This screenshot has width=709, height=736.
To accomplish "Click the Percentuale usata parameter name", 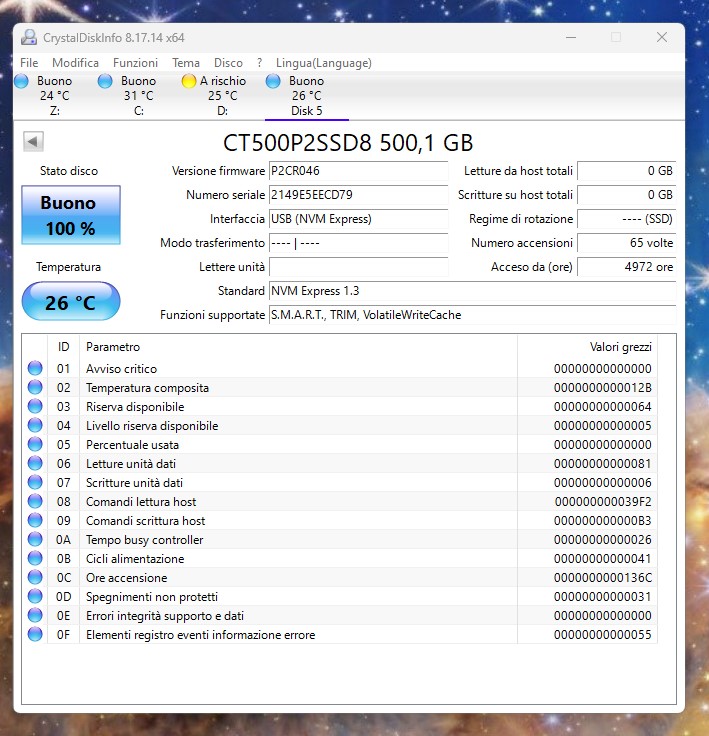I will pyautogui.click(x=132, y=445).
